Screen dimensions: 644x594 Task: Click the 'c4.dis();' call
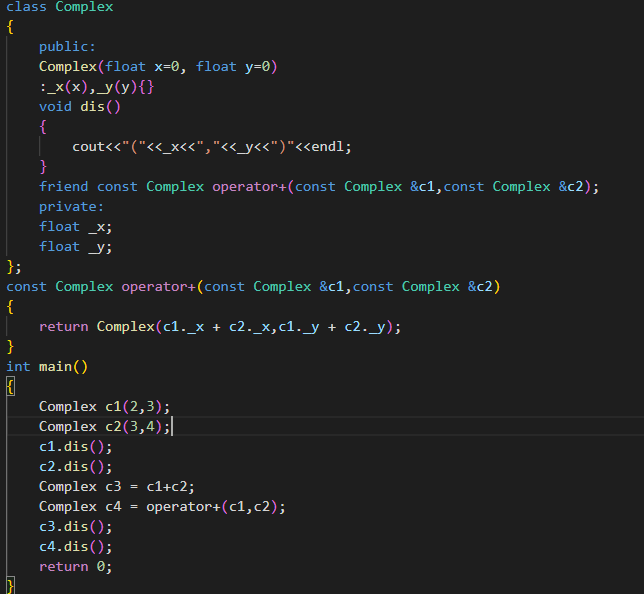pyautogui.click(x=76, y=547)
